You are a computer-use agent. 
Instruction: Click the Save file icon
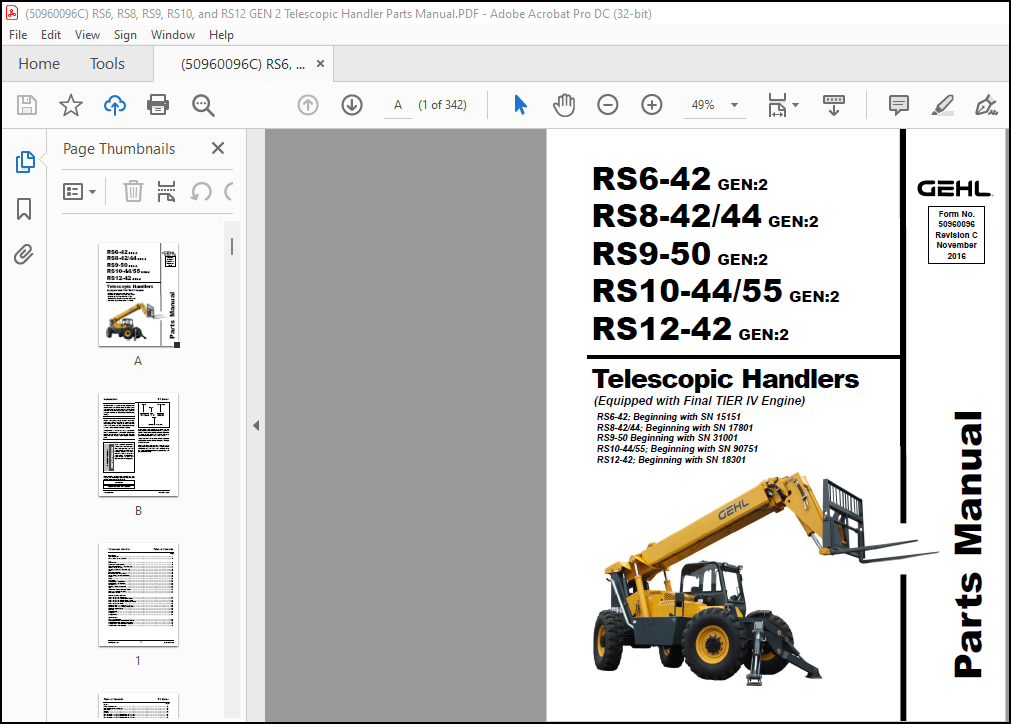[x=26, y=105]
